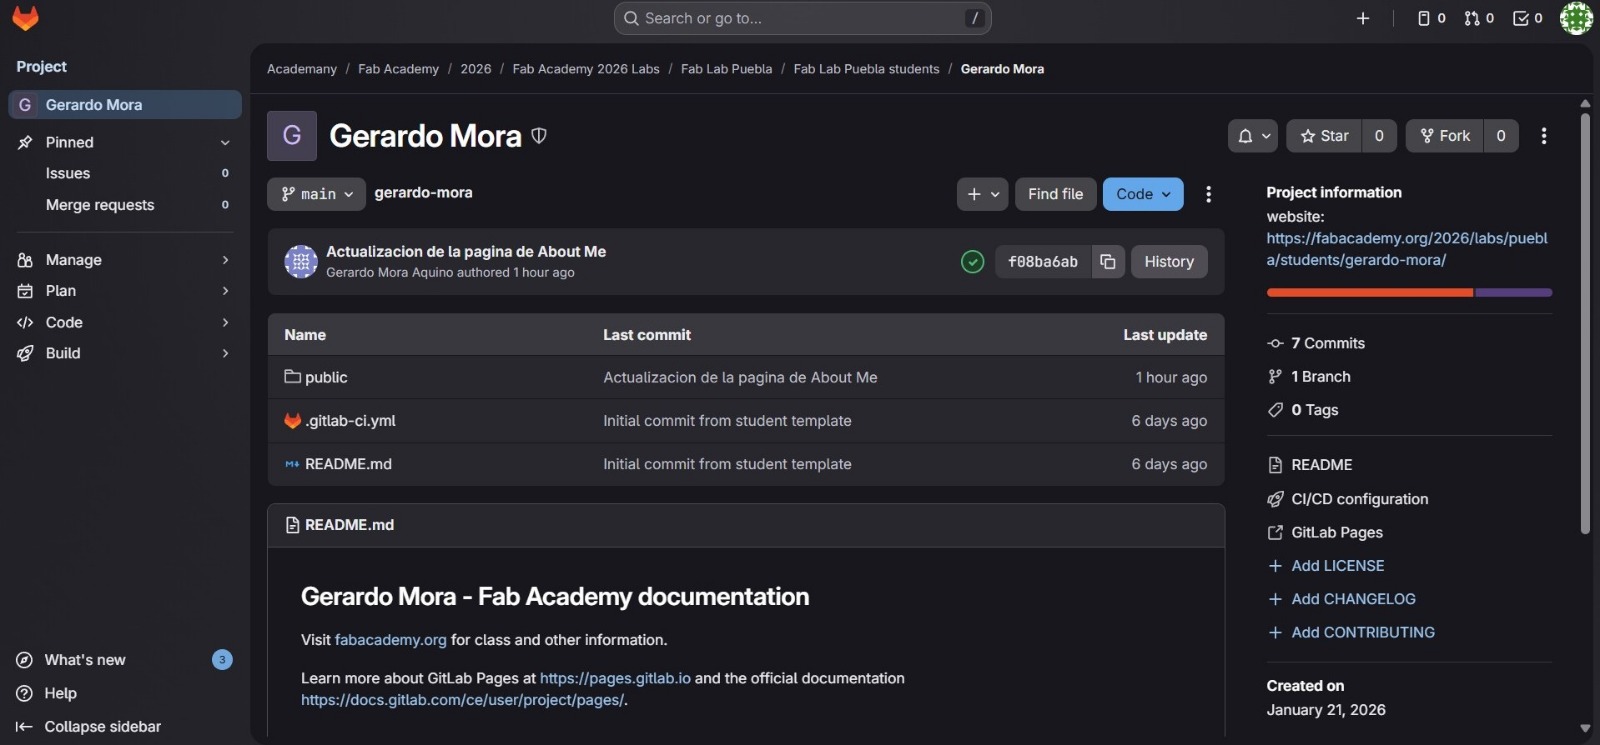
Task: Copy commit SHA f08ba6ab
Action: [x=1108, y=262]
